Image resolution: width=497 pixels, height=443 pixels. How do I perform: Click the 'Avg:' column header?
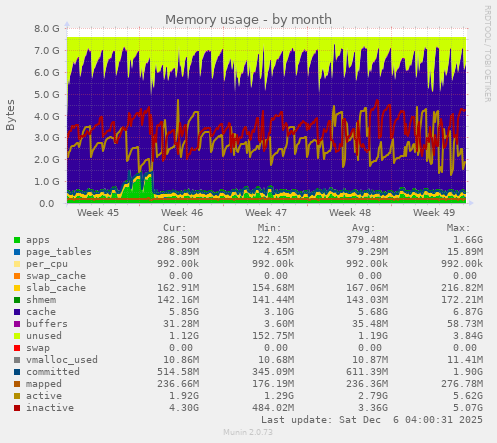click(364, 228)
